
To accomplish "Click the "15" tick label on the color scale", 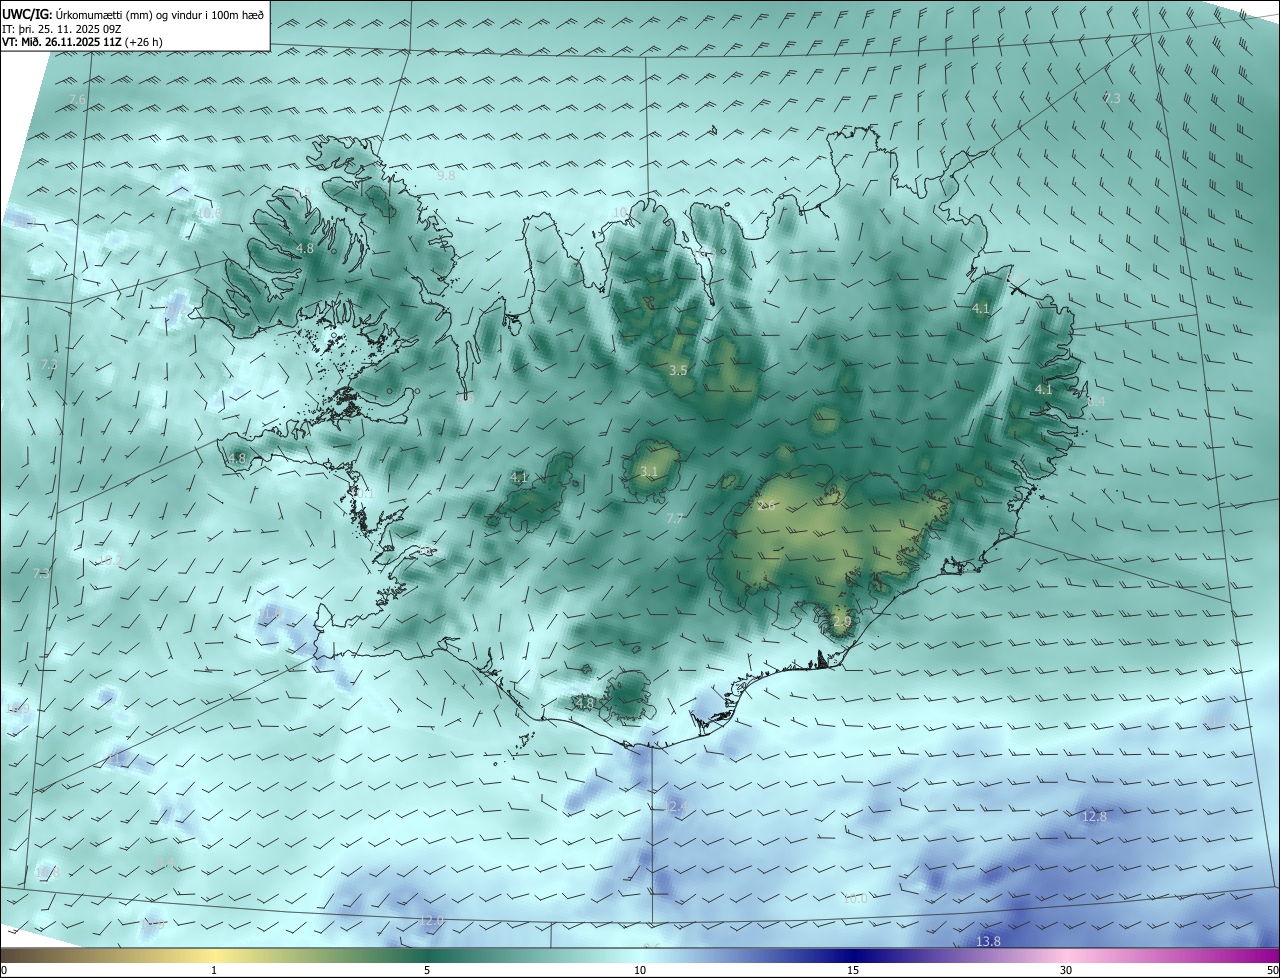I will click(x=853, y=970).
